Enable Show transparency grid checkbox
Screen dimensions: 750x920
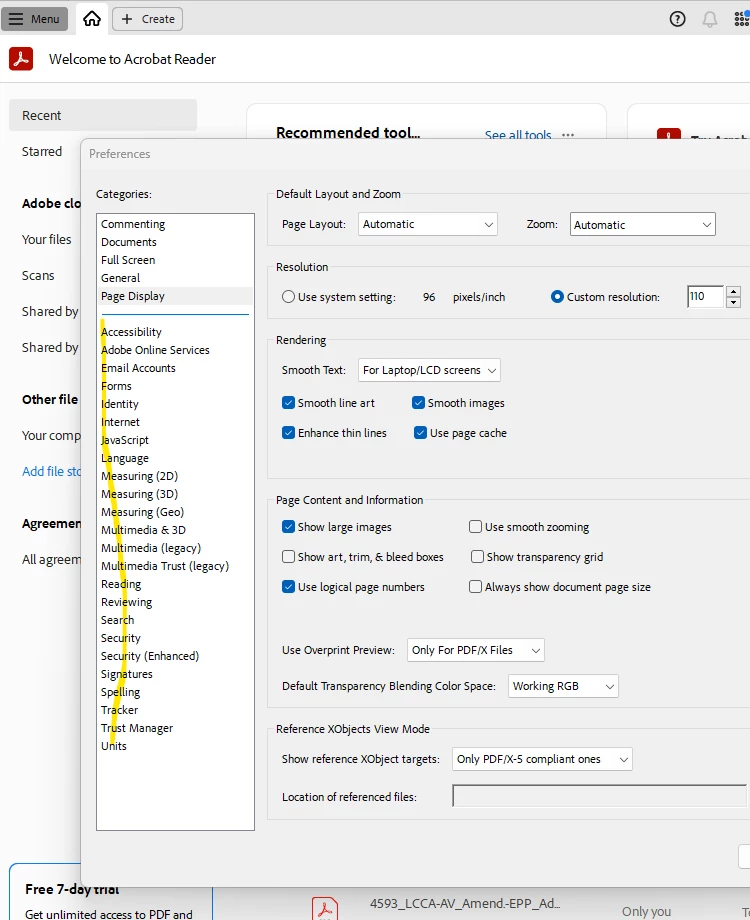tap(477, 557)
